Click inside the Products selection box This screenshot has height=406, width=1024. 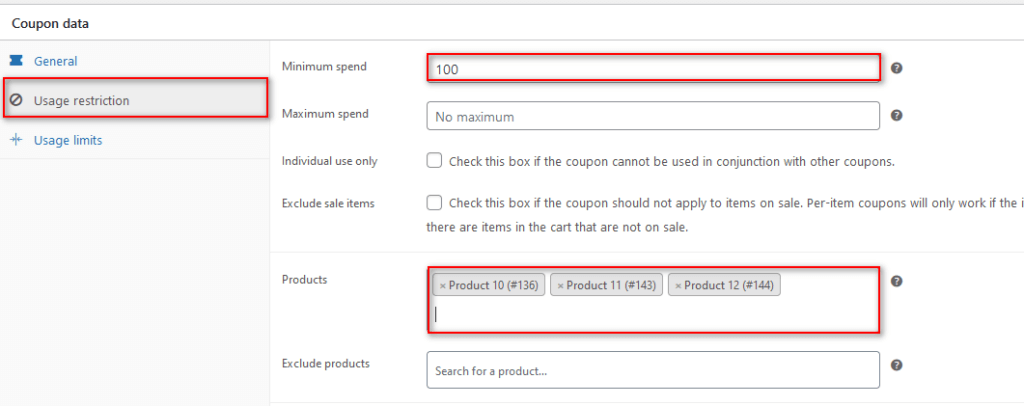(x=653, y=300)
